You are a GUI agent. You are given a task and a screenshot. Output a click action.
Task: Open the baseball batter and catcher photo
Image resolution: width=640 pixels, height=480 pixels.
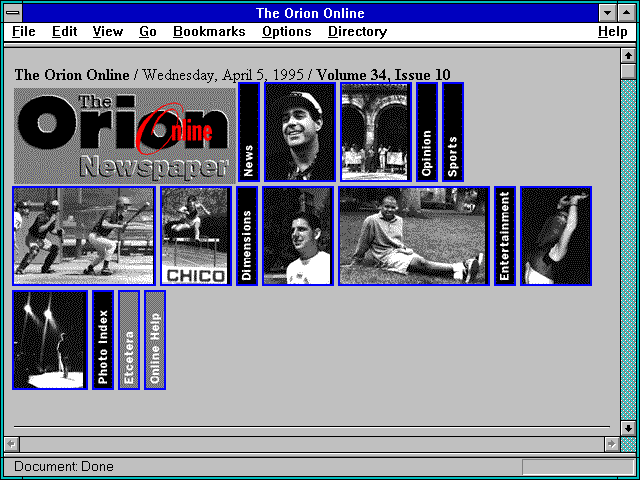click(x=84, y=236)
